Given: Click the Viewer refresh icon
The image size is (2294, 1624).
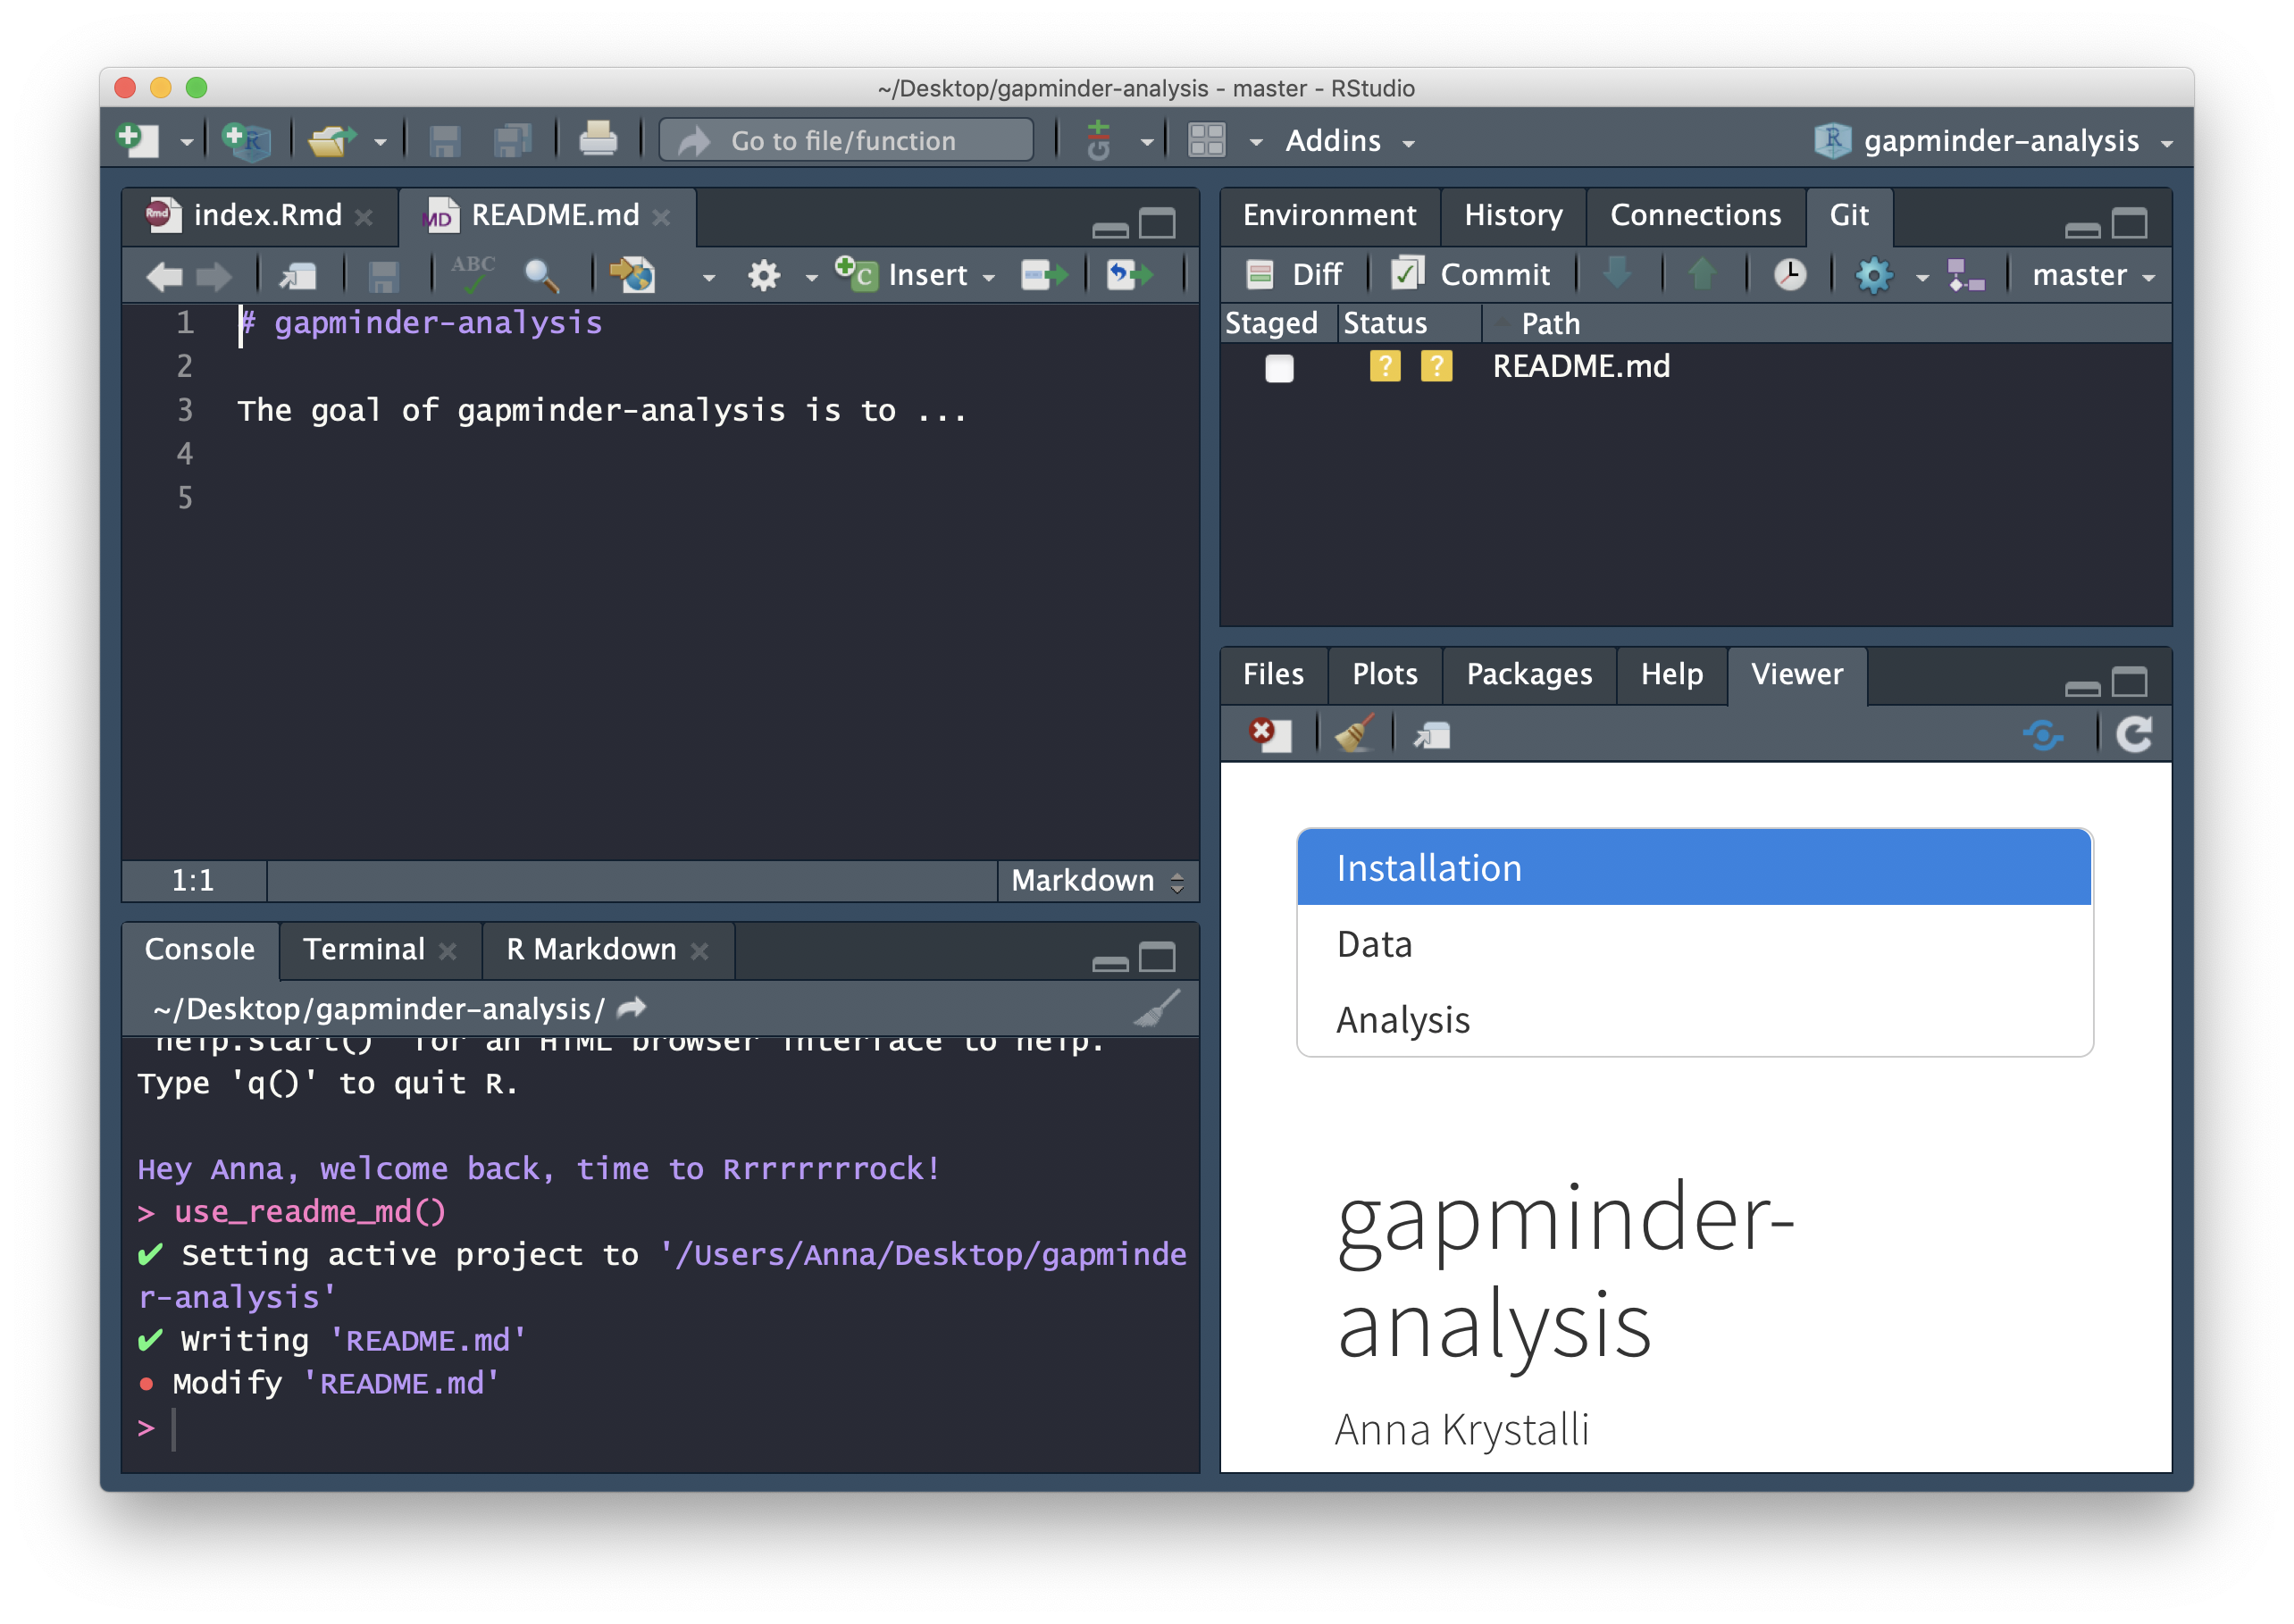Looking at the screenshot, I should (x=2134, y=735).
